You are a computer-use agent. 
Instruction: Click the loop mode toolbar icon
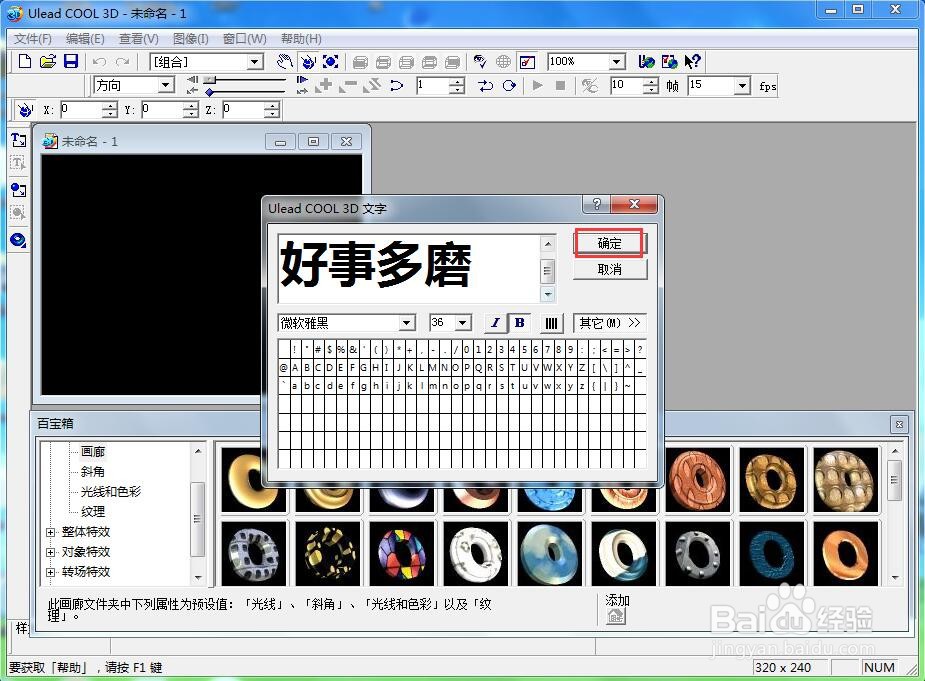tap(486, 86)
